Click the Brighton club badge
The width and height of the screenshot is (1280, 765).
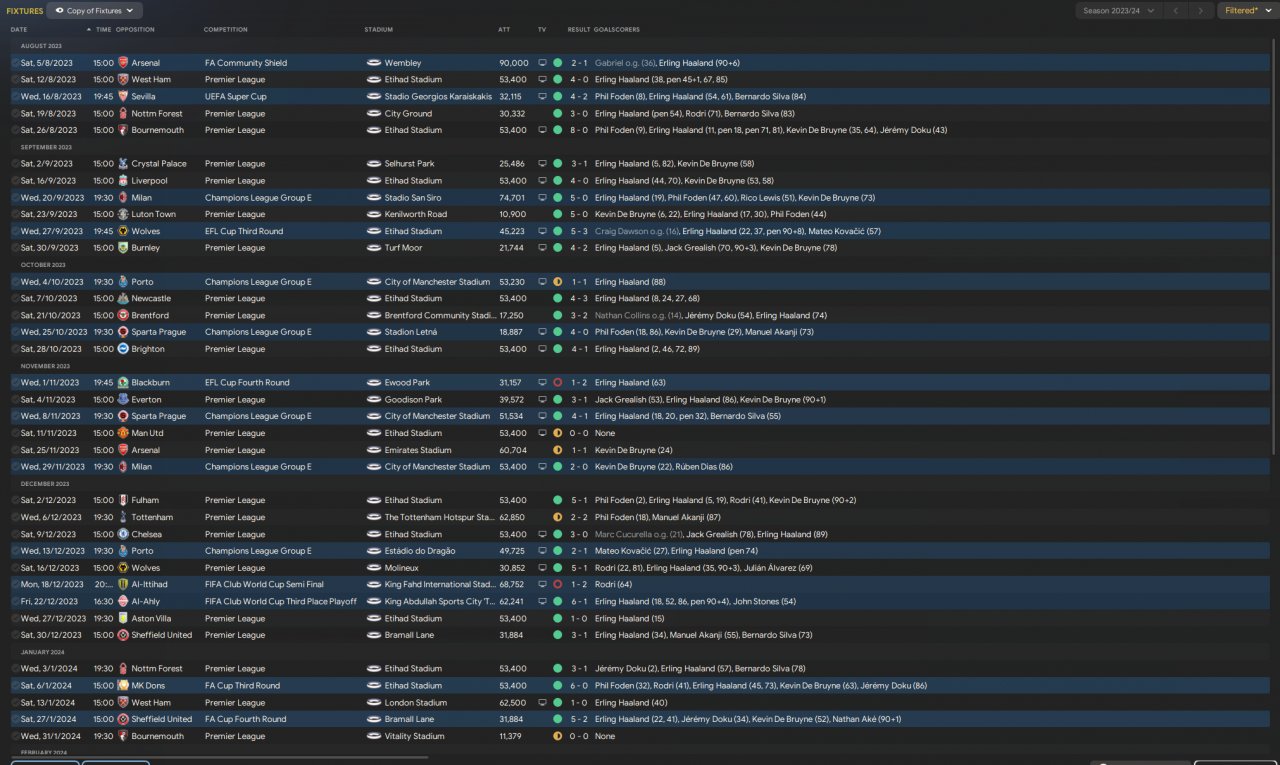click(x=122, y=349)
